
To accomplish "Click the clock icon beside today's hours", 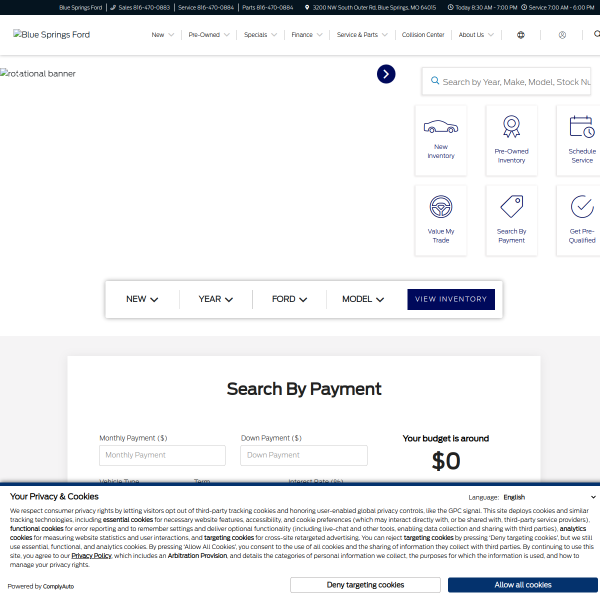I will coord(450,7).
